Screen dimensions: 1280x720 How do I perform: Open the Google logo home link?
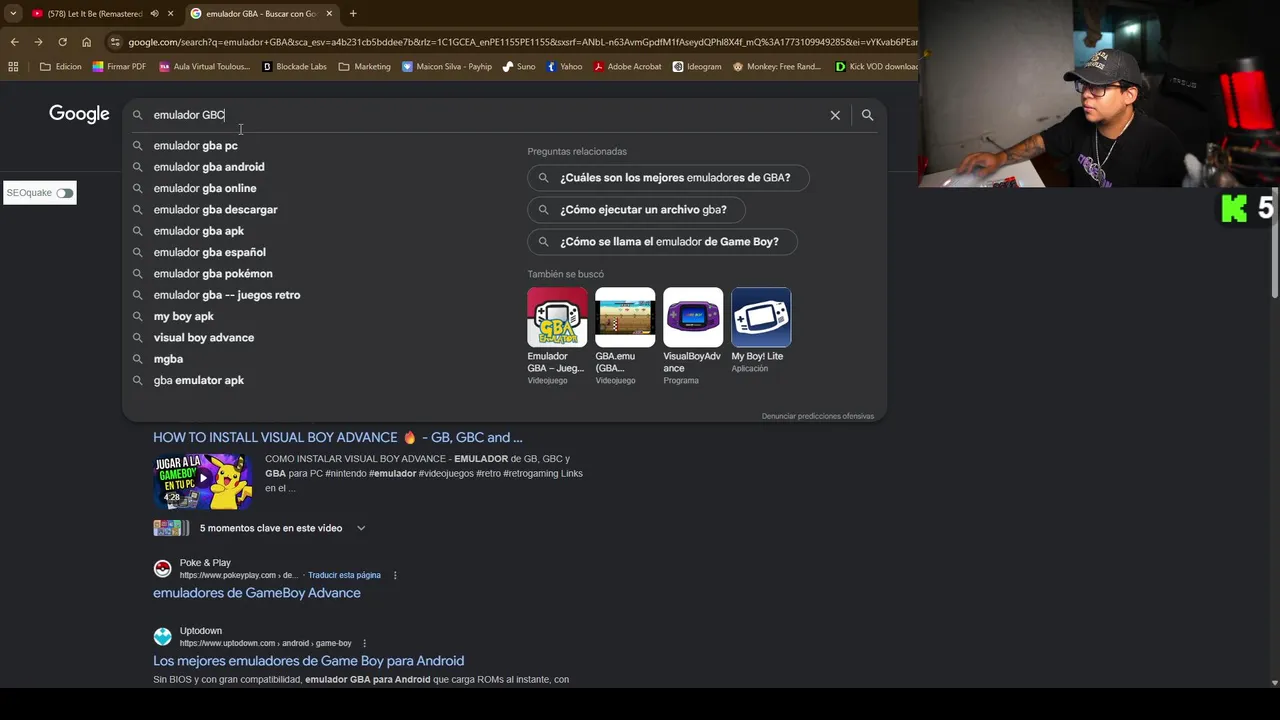tap(79, 114)
